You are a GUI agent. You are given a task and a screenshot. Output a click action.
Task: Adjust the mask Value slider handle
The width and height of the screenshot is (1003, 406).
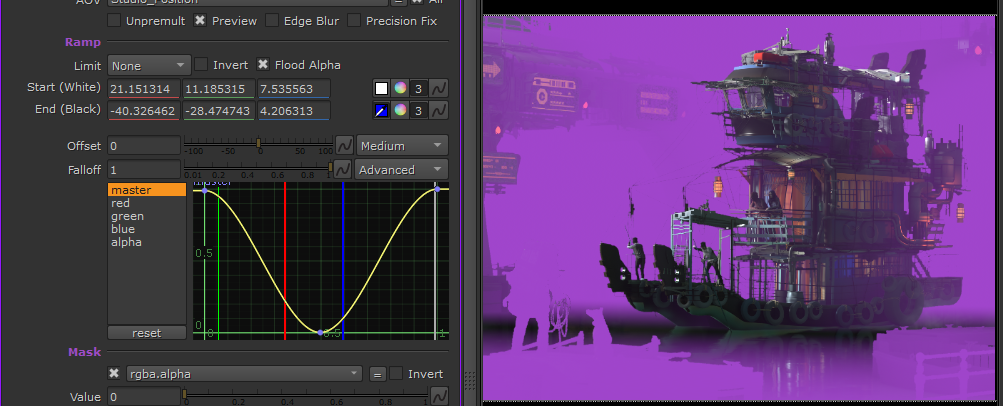point(185,394)
